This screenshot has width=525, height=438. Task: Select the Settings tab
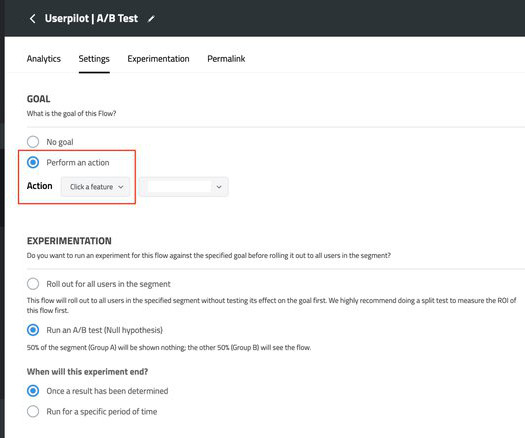(94, 59)
